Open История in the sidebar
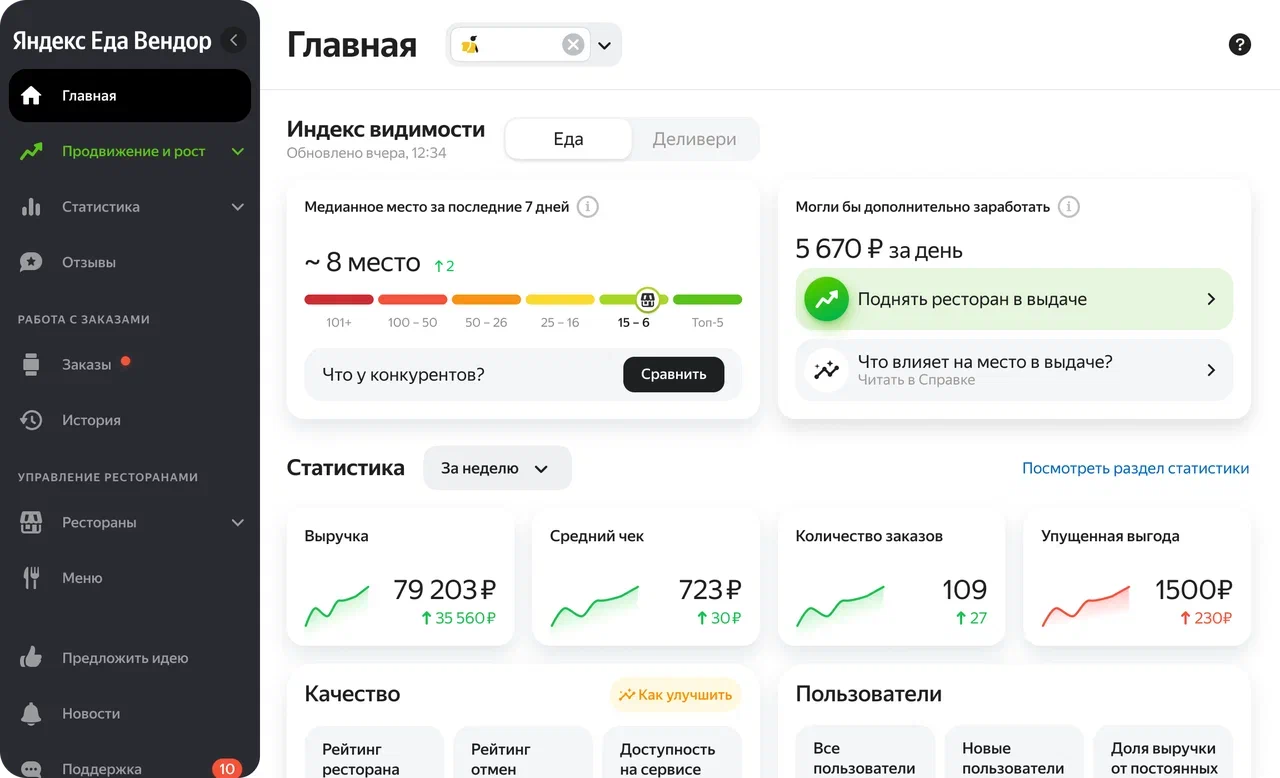The image size is (1280, 778). pyautogui.click(x=91, y=420)
